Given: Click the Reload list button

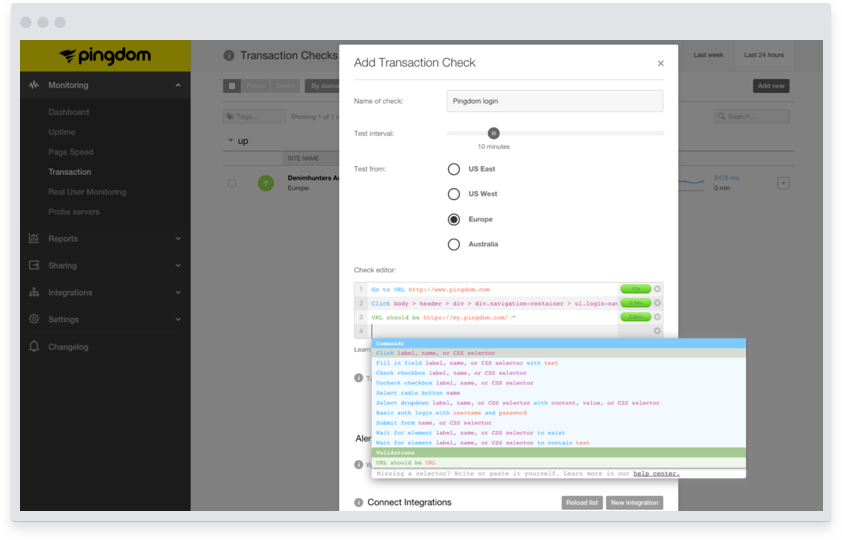Looking at the screenshot, I should [582, 502].
